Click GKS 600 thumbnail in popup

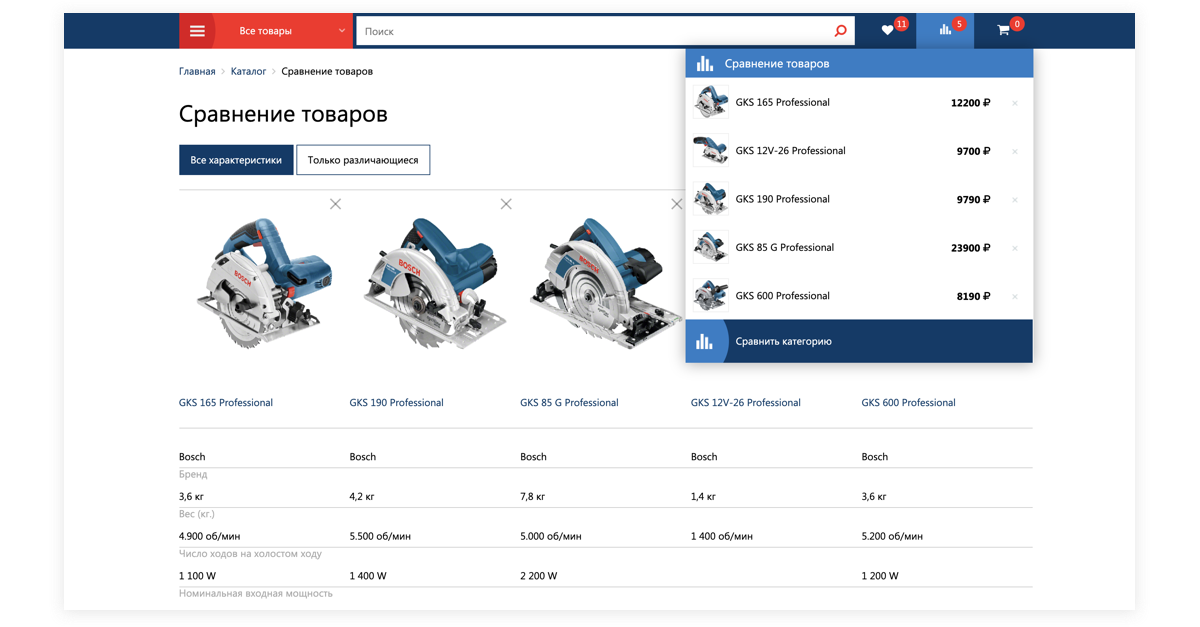[710, 296]
